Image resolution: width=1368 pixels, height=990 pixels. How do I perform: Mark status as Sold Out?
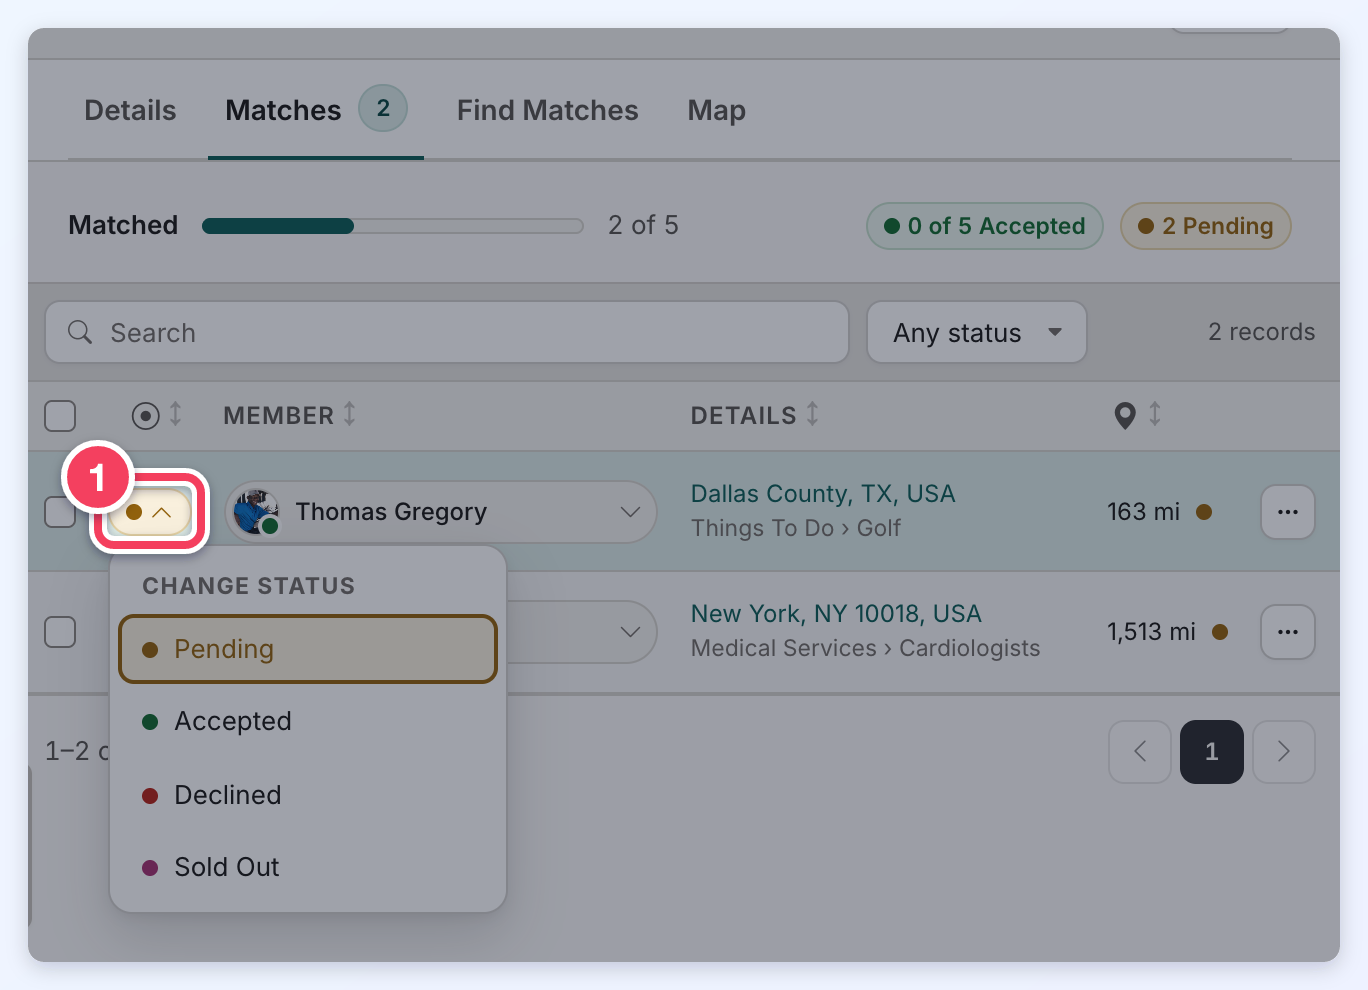[308, 867]
